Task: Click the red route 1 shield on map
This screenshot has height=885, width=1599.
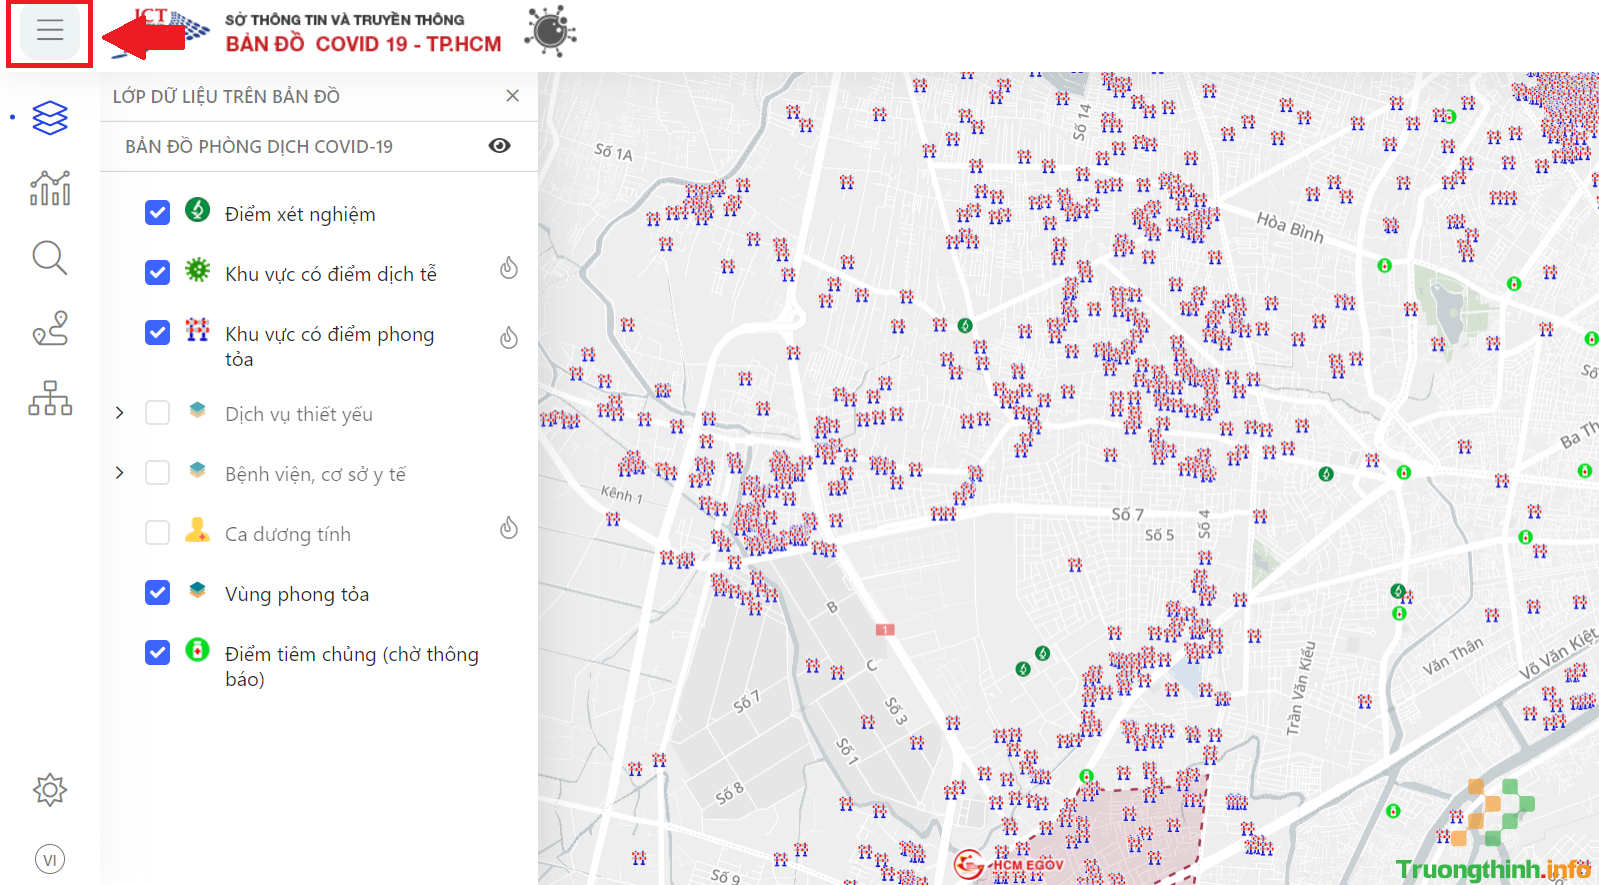Action: [x=885, y=629]
